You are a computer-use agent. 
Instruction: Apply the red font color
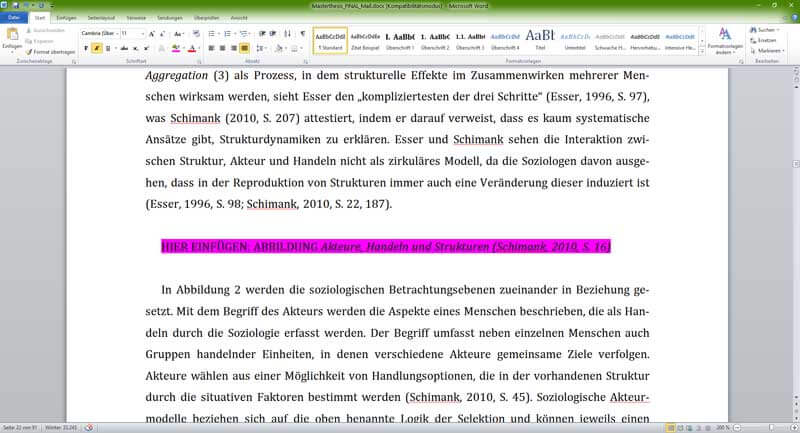click(x=192, y=48)
